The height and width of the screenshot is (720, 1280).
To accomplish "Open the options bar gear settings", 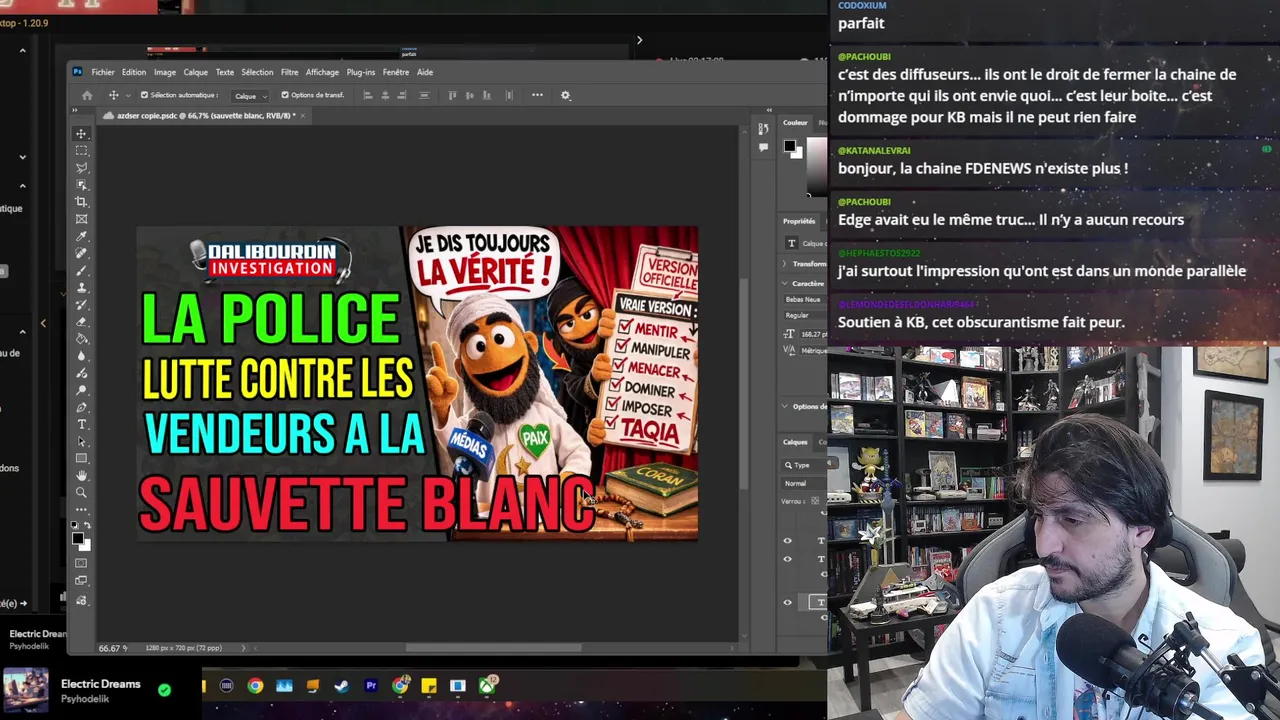I will click(565, 95).
